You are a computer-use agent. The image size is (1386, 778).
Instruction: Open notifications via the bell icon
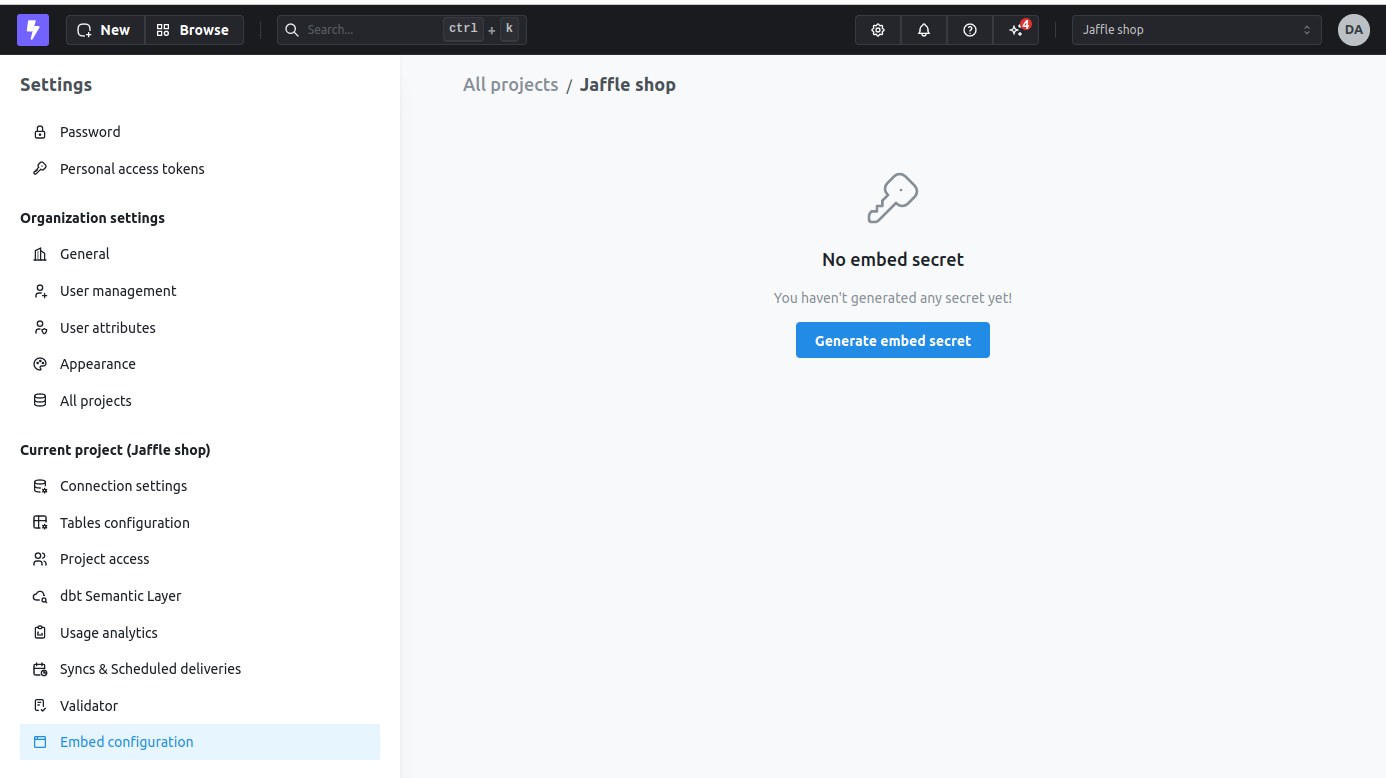923,29
